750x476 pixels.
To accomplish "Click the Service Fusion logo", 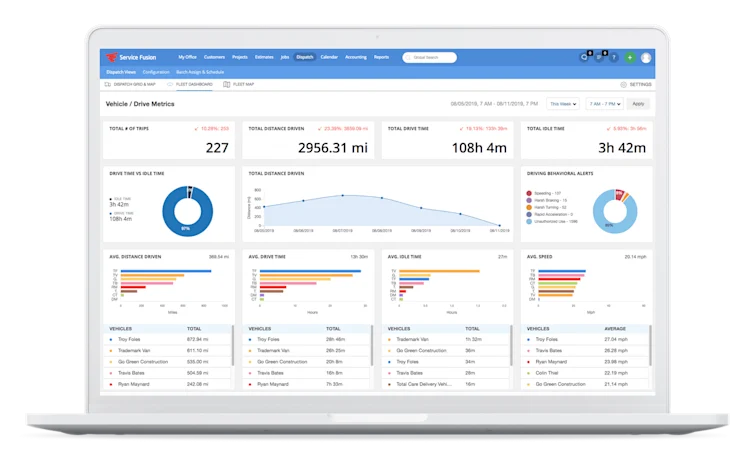I will [131, 57].
